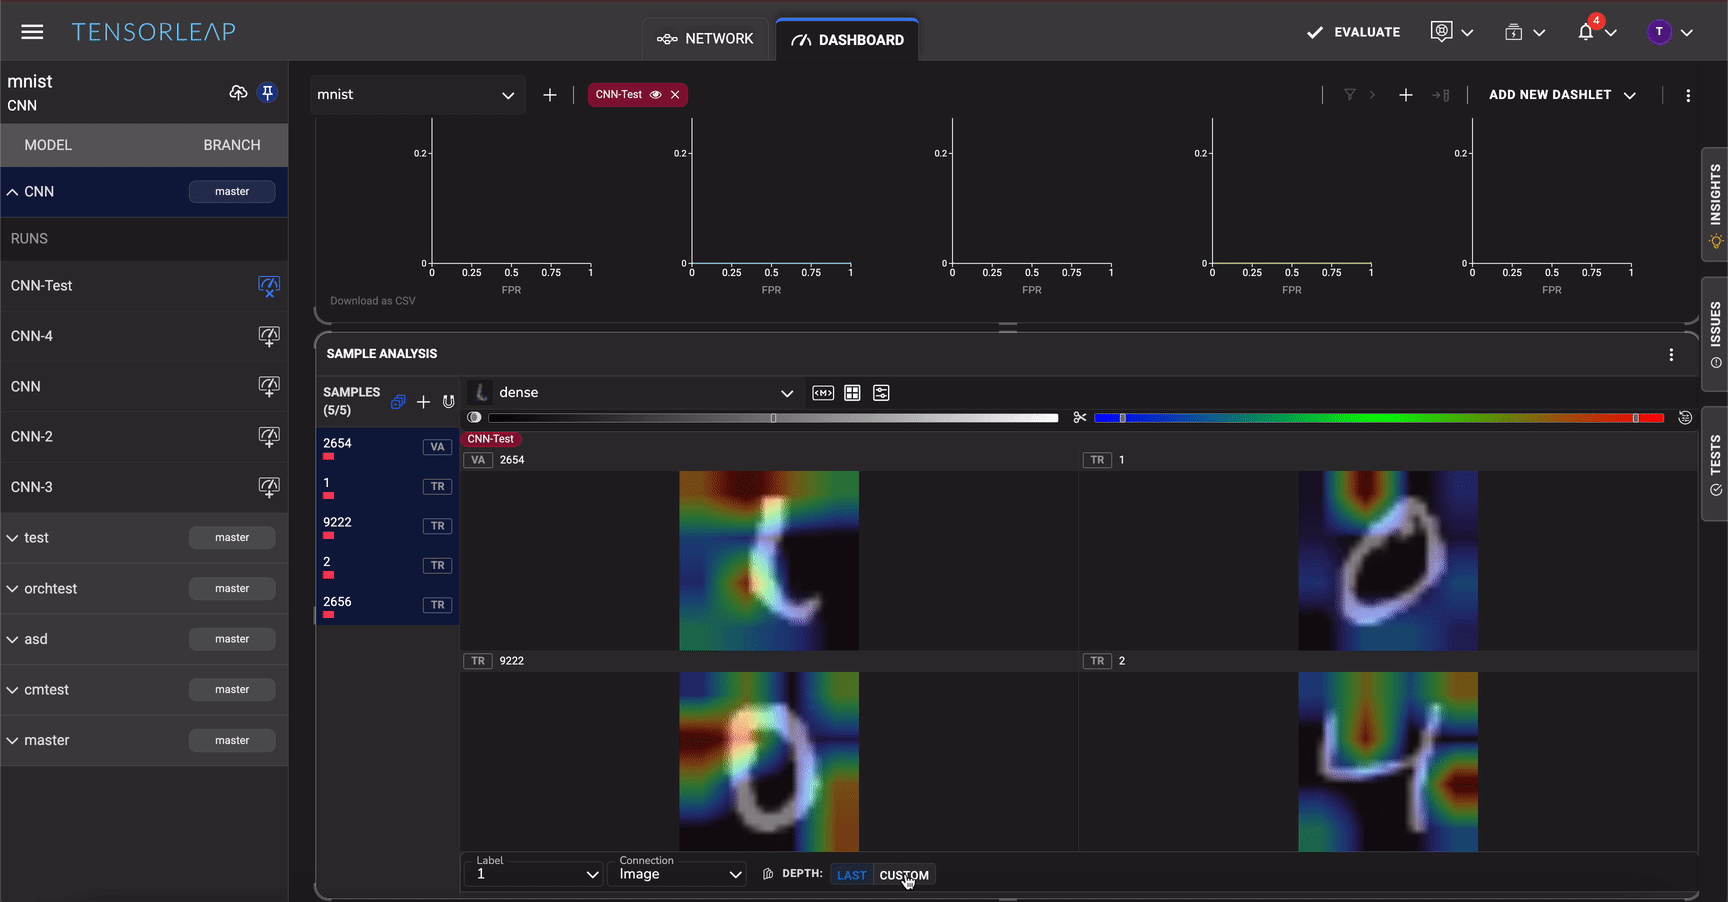Viewport: 1728px width, 902px height.
Task: Open the hamburger menu
Action: click(x=32, y=32)
